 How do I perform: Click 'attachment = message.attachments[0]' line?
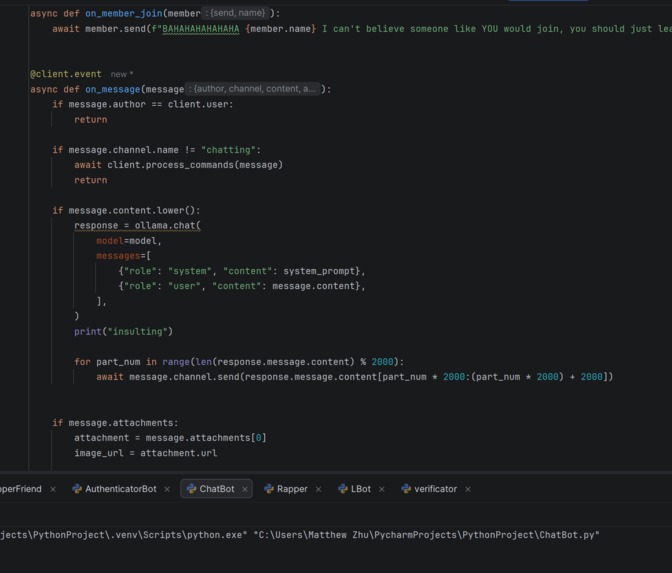[x=170, y=438]
